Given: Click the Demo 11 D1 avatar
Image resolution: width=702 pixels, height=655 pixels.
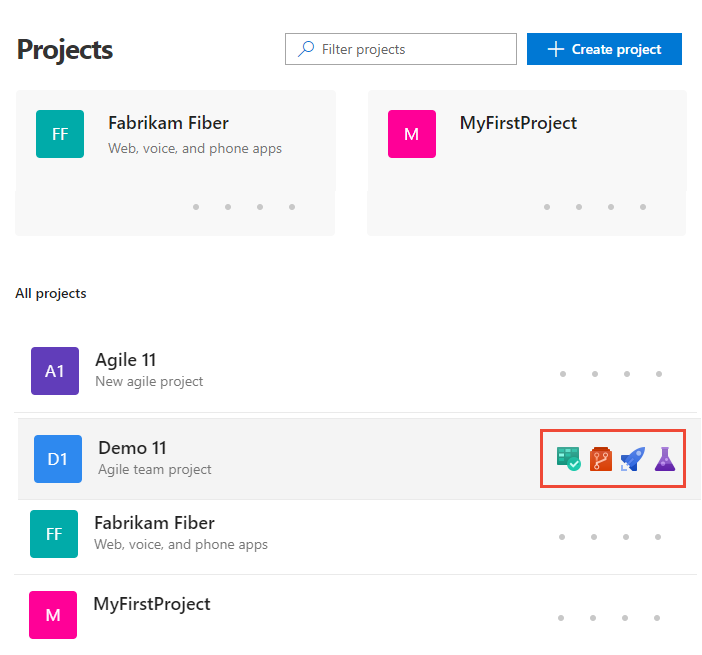Looking at the screenshot, I should pyautogui.click(x=58, y=459).
